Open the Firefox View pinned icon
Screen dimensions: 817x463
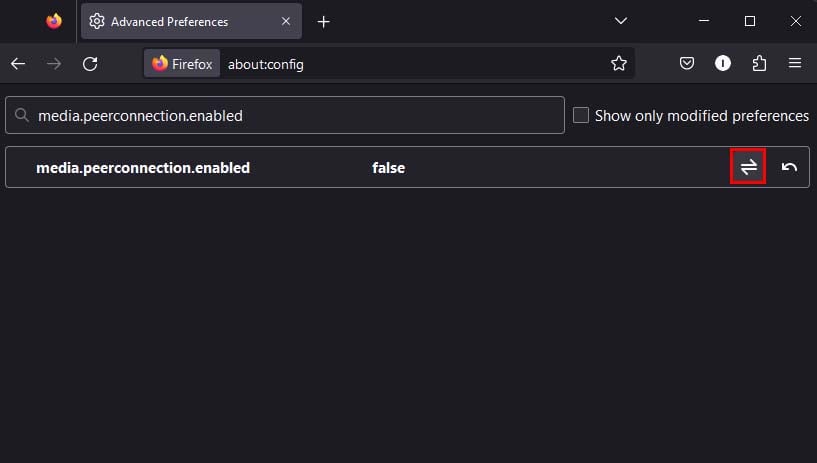click(54, 21)
